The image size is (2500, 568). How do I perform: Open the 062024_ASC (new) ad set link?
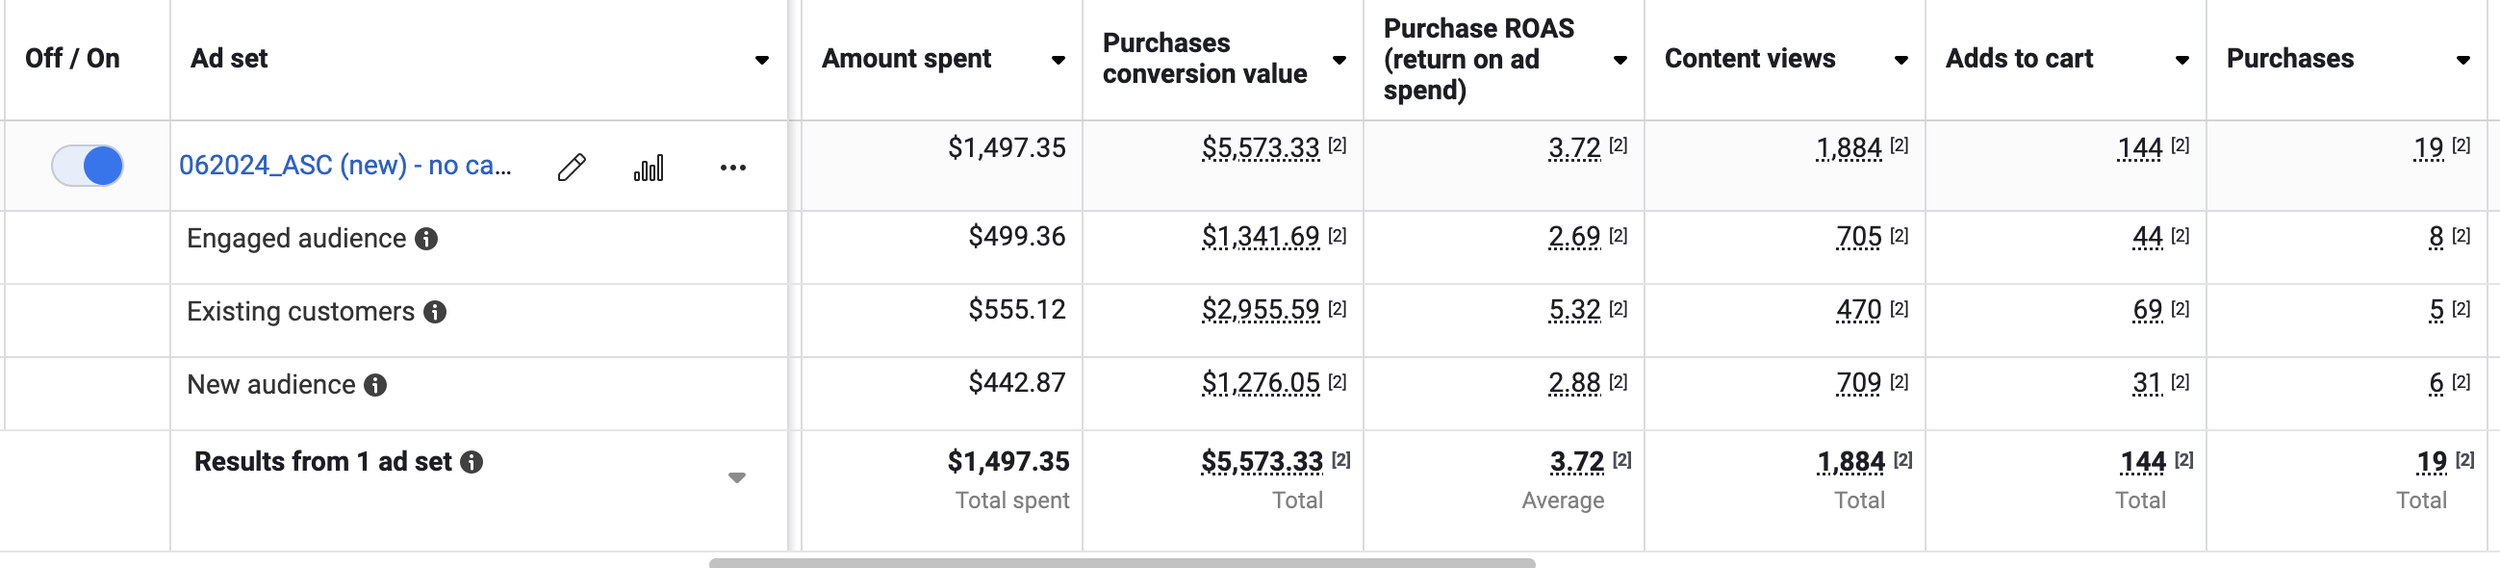pyautogui.click(x=345, y=165)
